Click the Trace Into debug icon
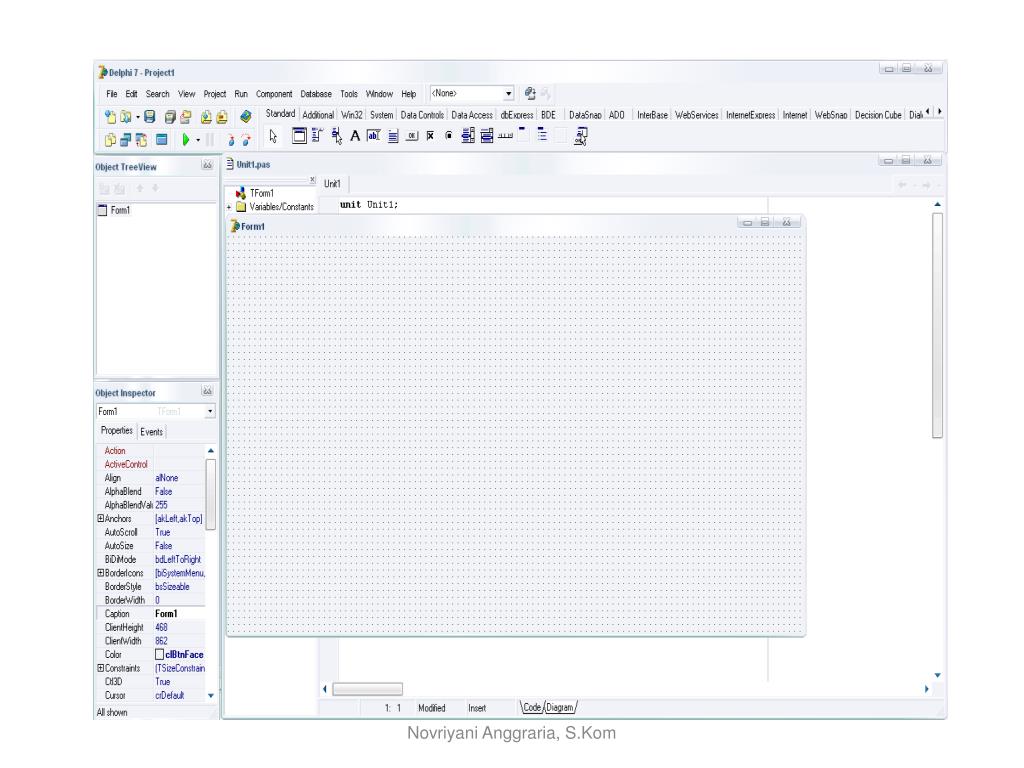This screenshot has width=1024, height=768. pos(231,139)
